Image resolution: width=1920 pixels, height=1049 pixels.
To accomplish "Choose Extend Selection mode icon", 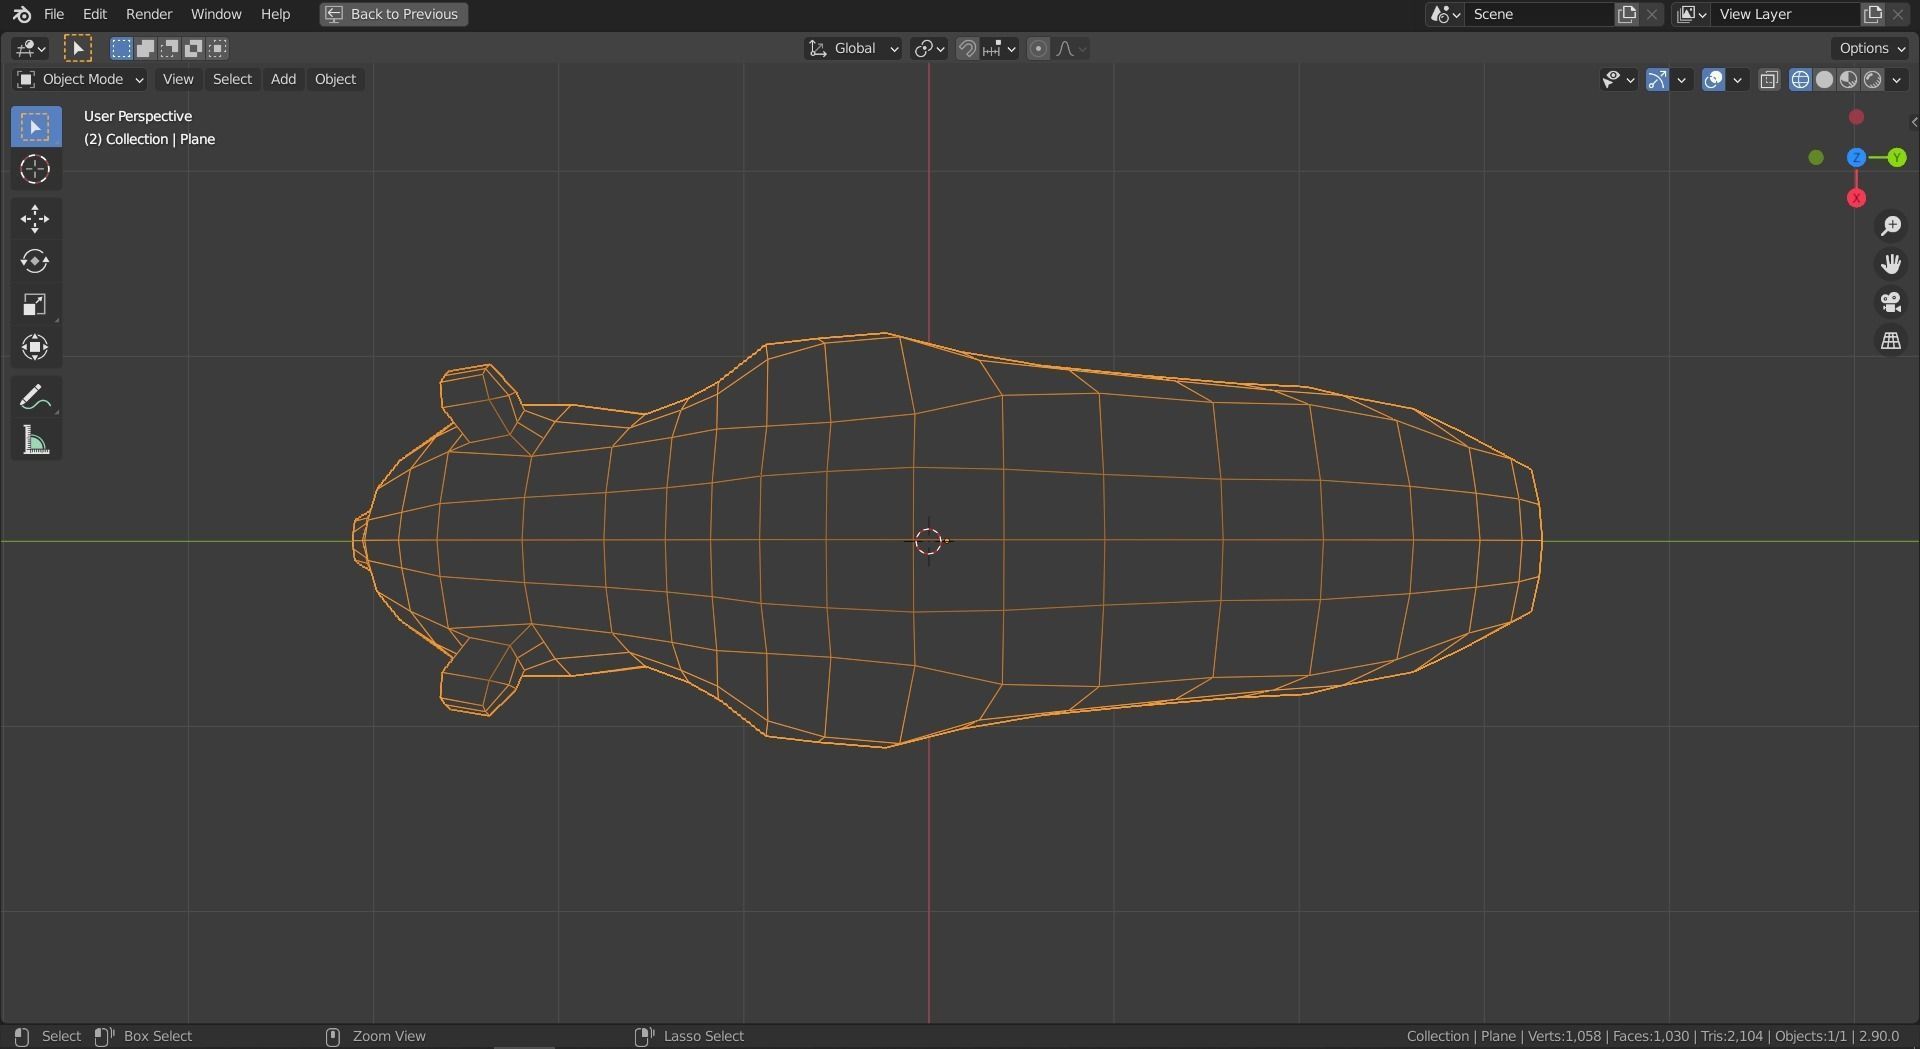I will click(145, 48).
